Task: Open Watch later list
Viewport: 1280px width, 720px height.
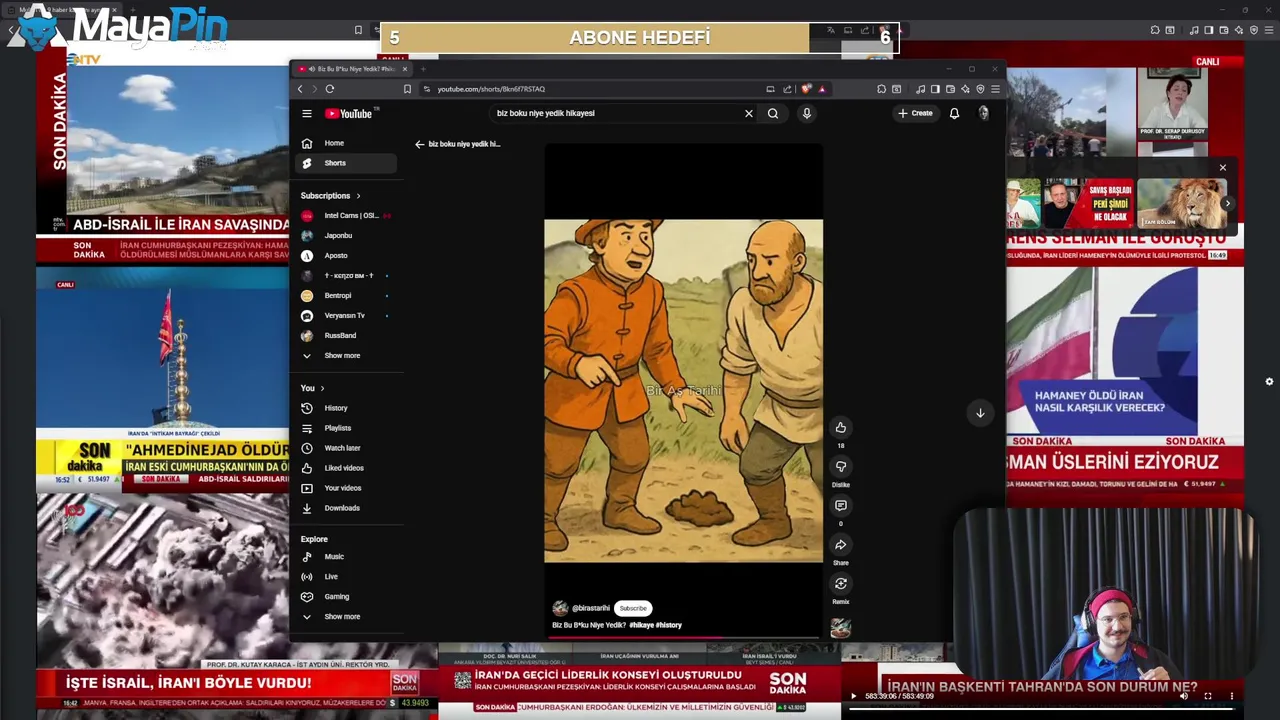Action: point(346,448)
